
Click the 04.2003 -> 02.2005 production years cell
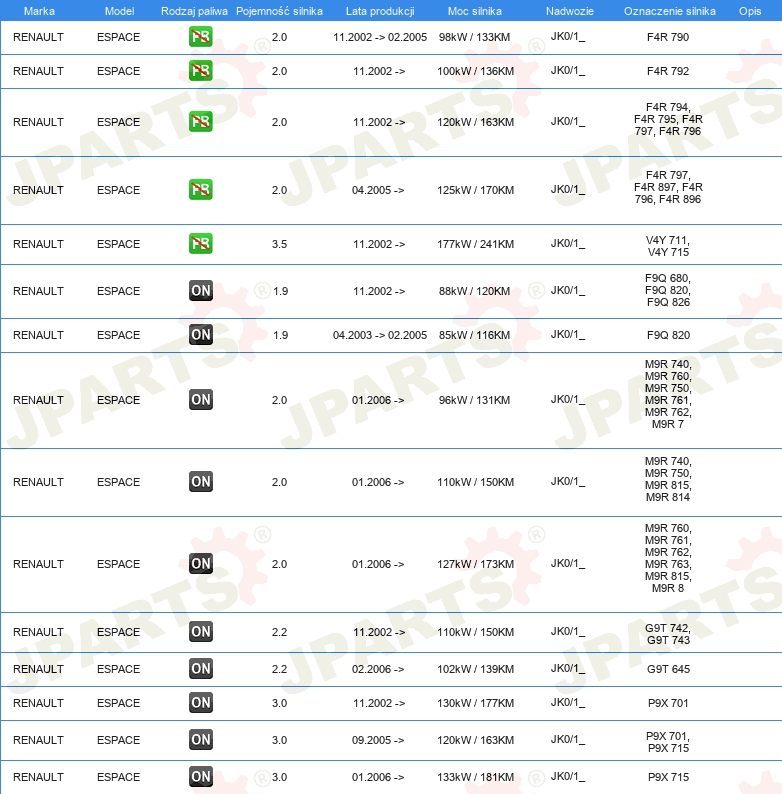[x=379, y=335]
